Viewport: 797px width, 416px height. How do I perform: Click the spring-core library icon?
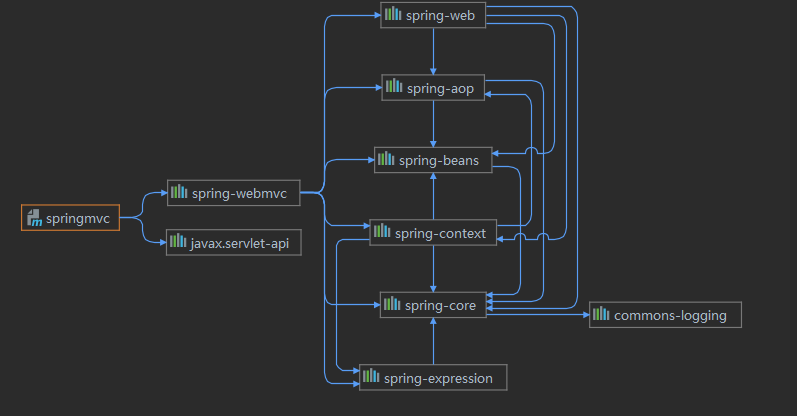393,306
